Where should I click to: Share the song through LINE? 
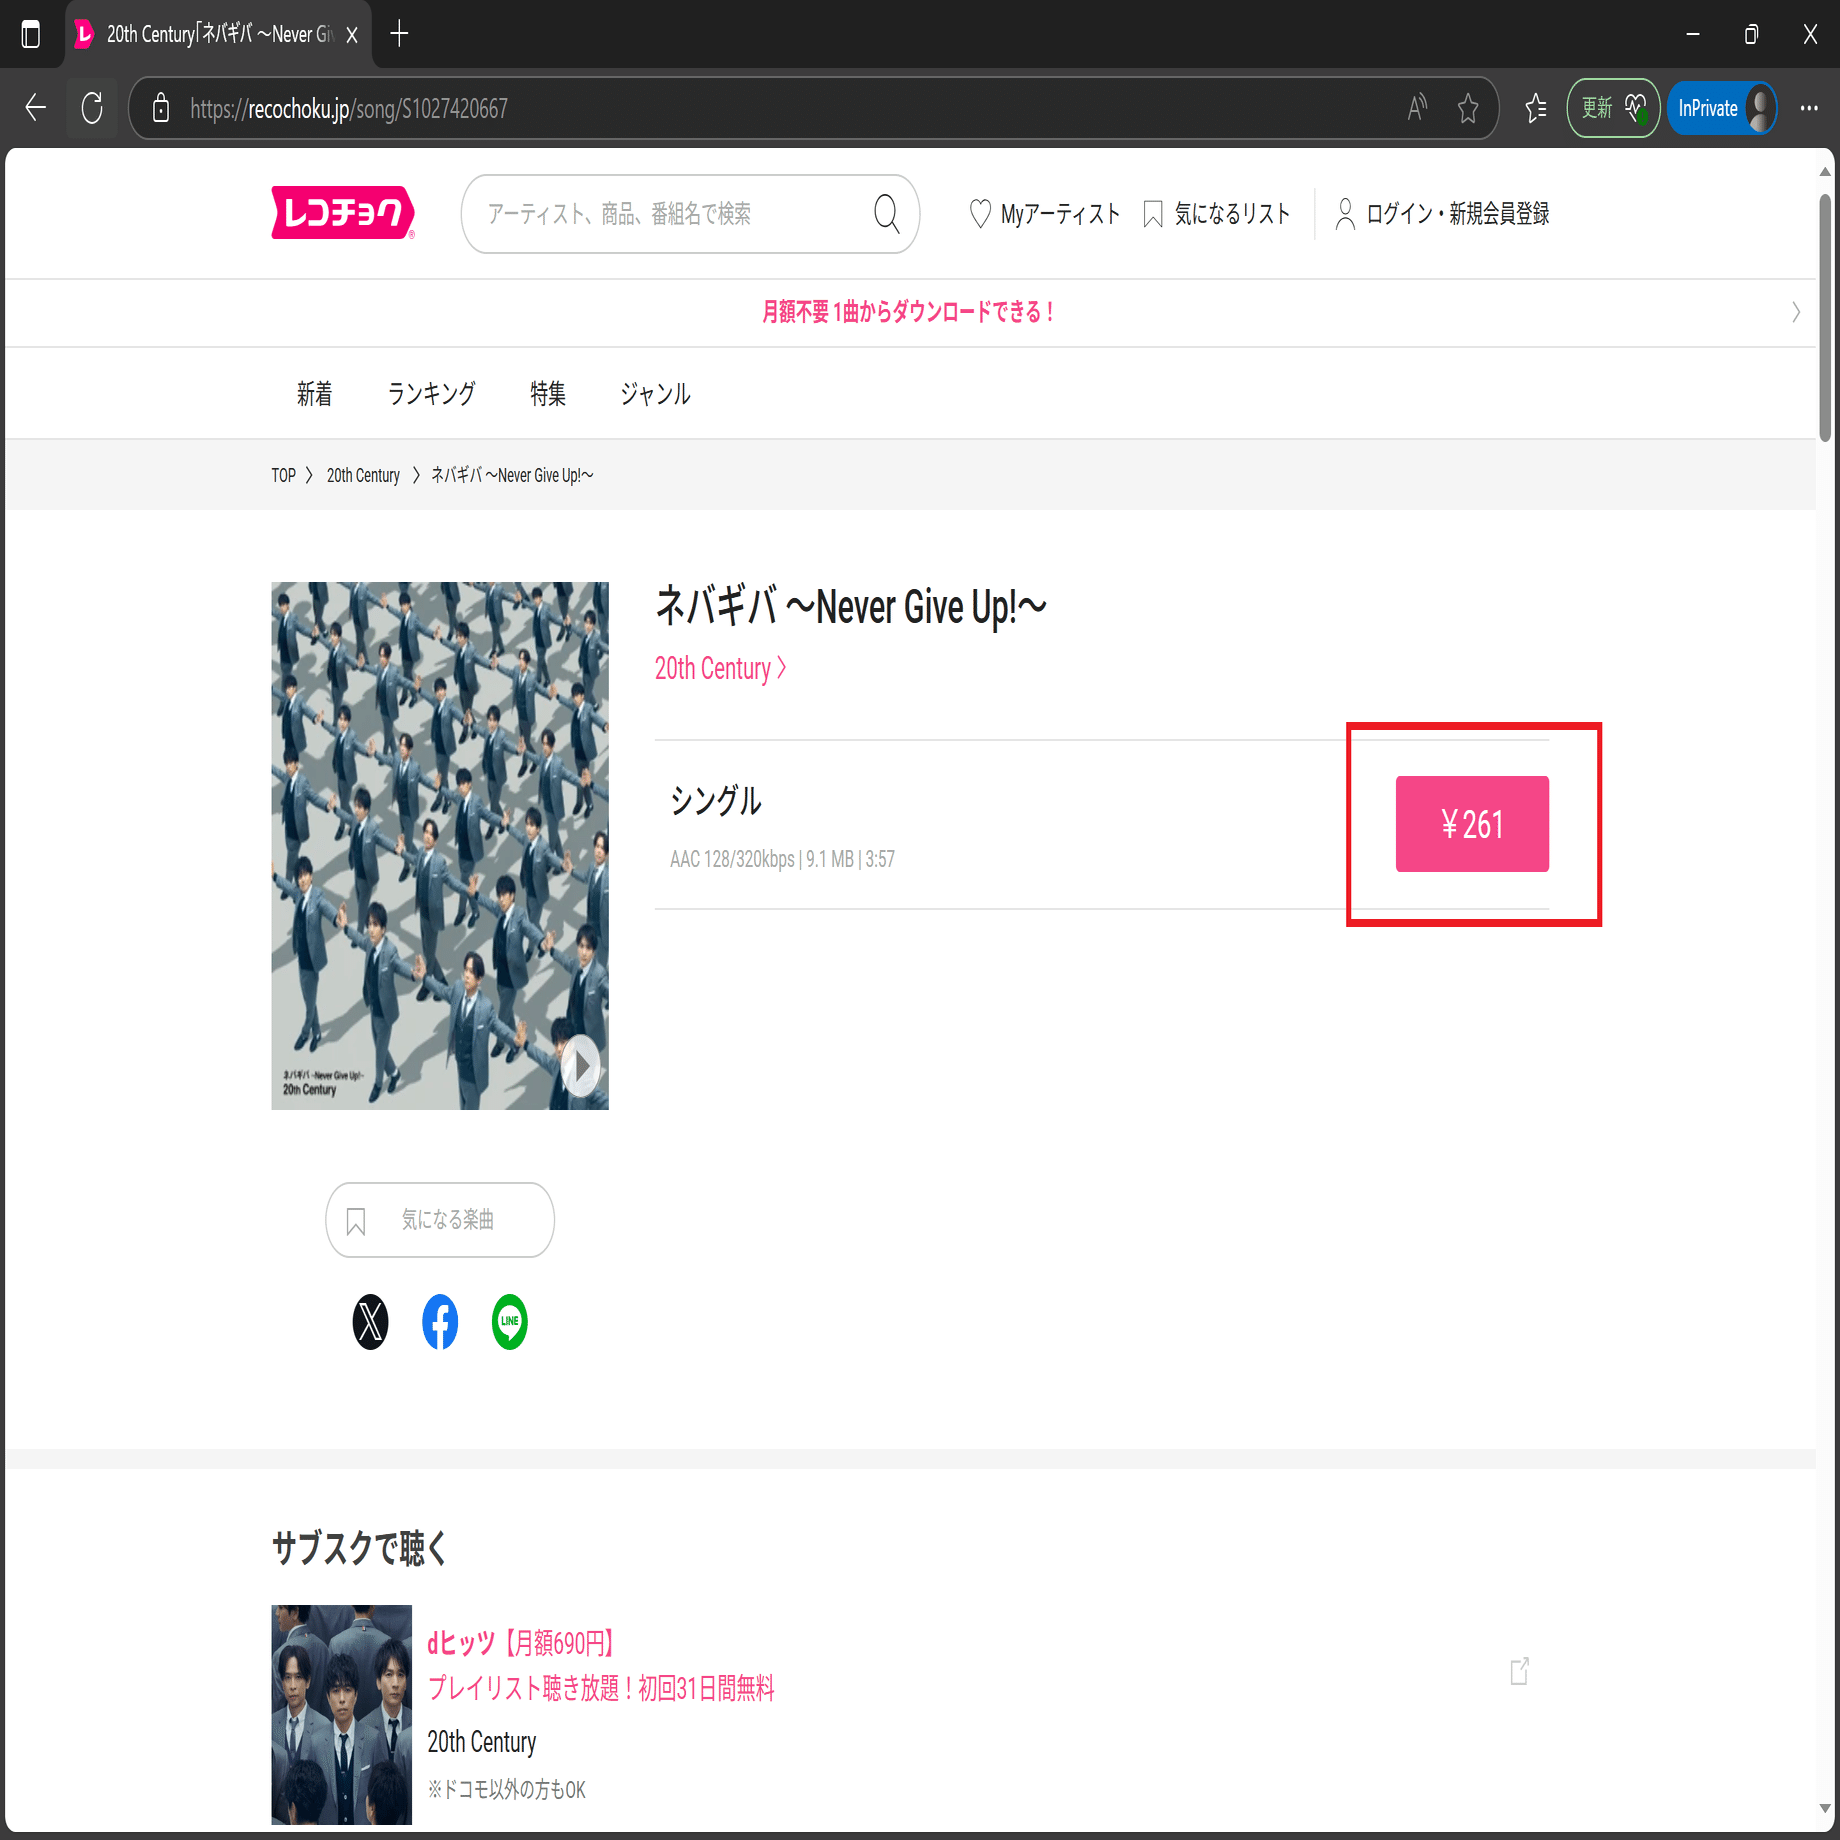(x=509, y=1323)
